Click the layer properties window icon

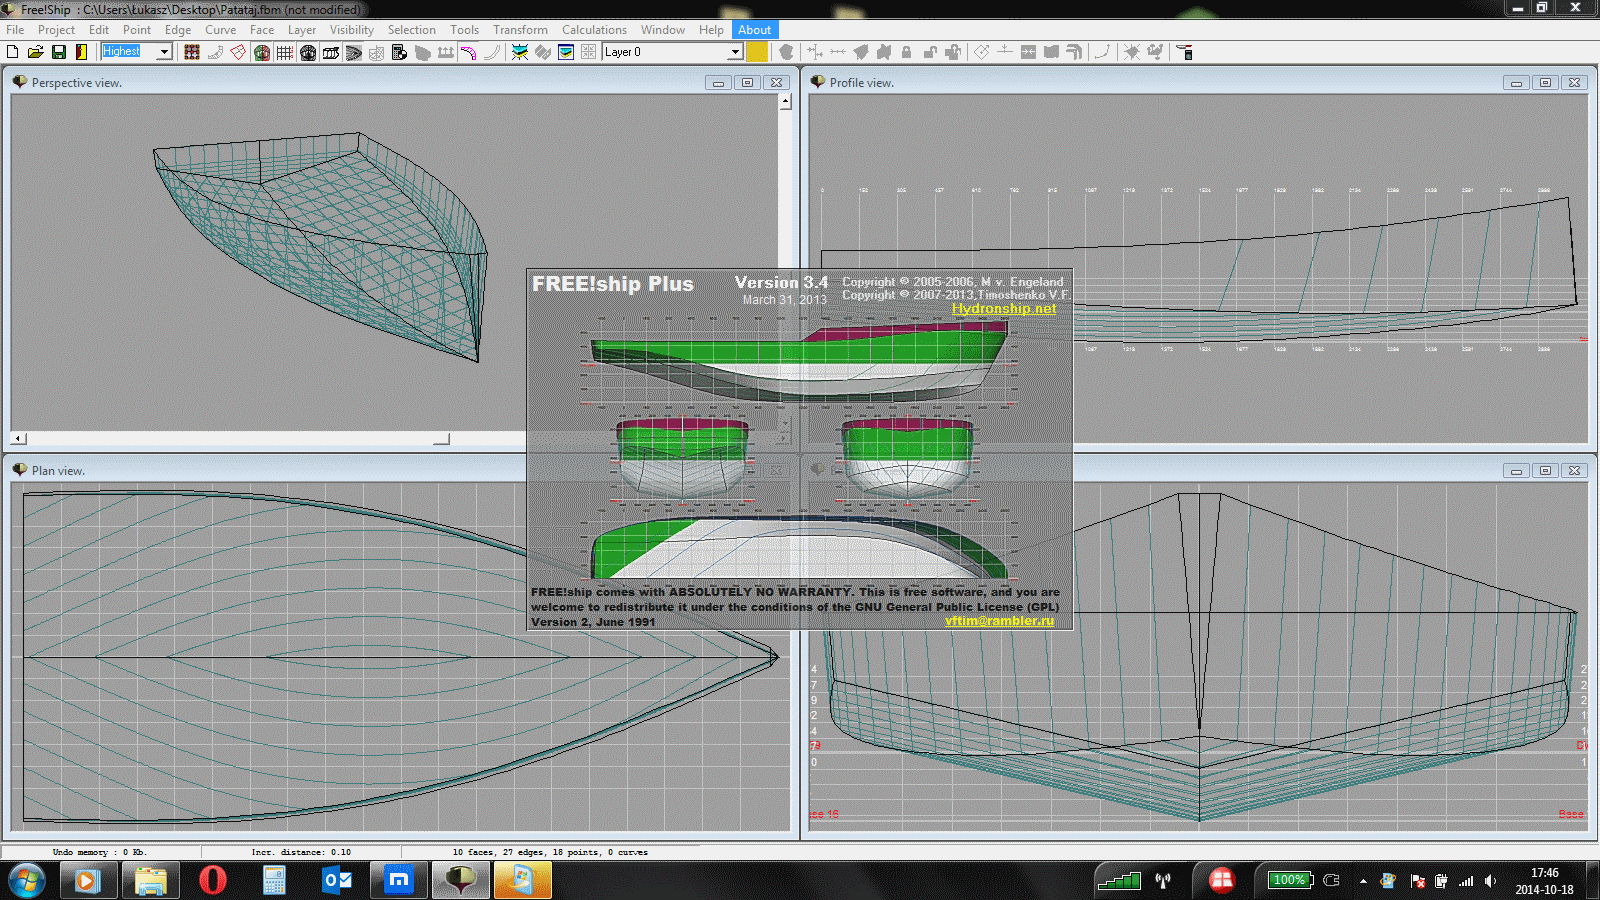[x=566, y=52]
